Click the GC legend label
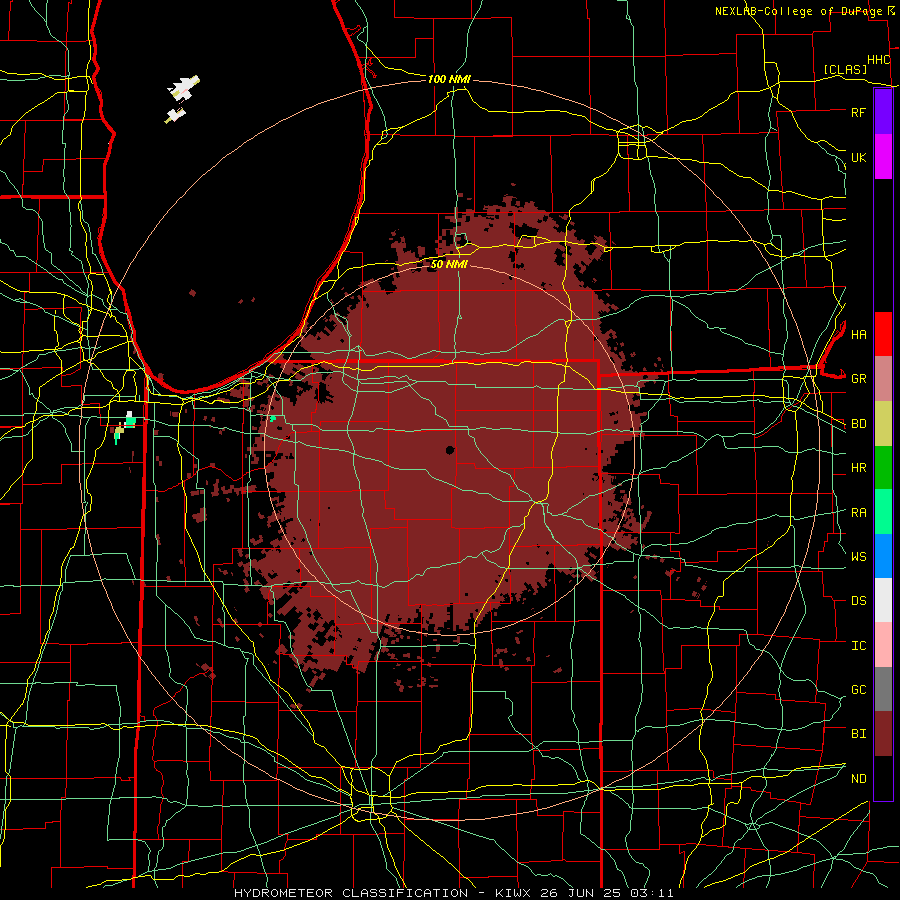Viewport: 900px width, 900px height. 858,690
